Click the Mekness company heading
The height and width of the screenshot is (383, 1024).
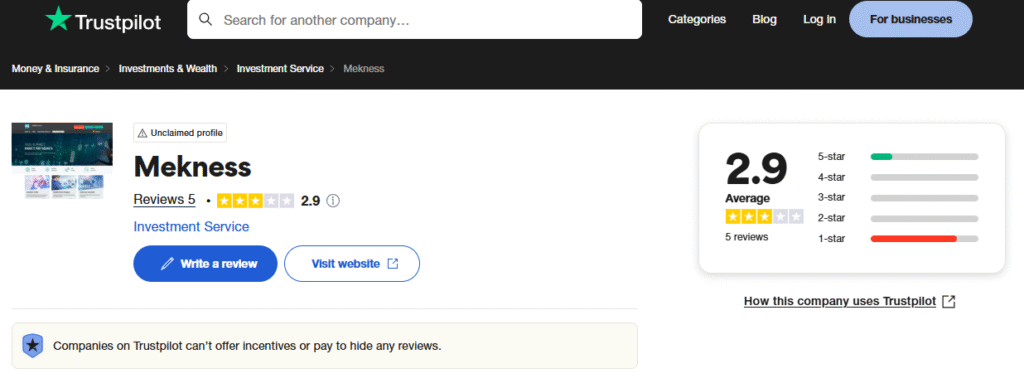click(x=192, y=167)
